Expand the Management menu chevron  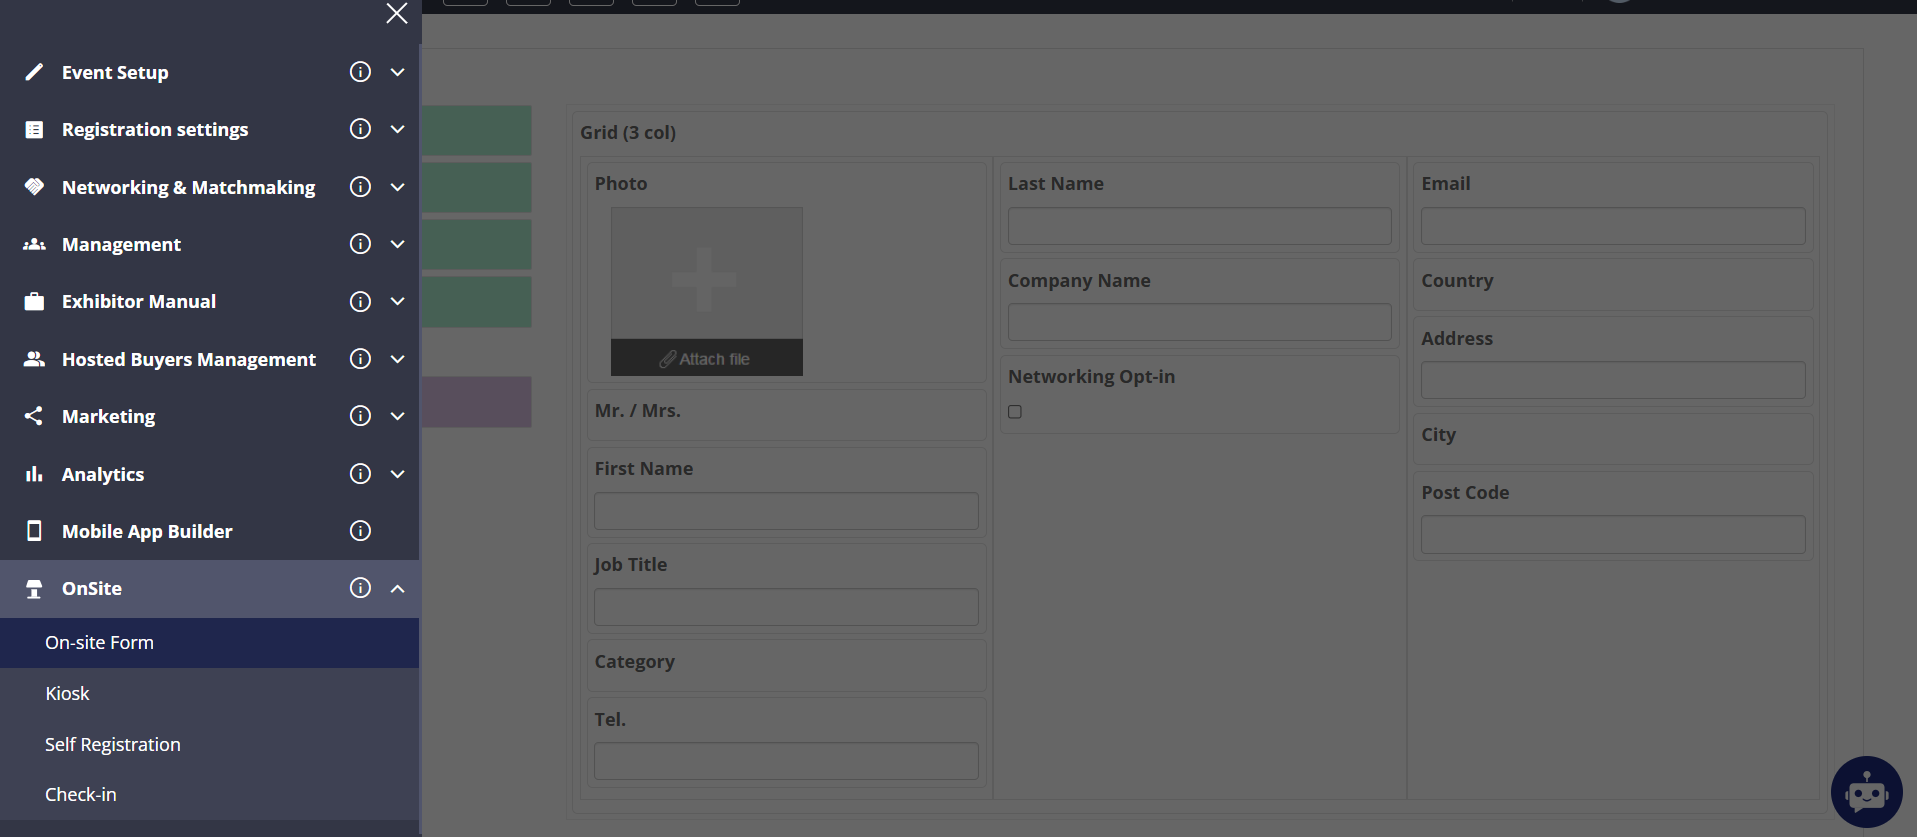397,244
